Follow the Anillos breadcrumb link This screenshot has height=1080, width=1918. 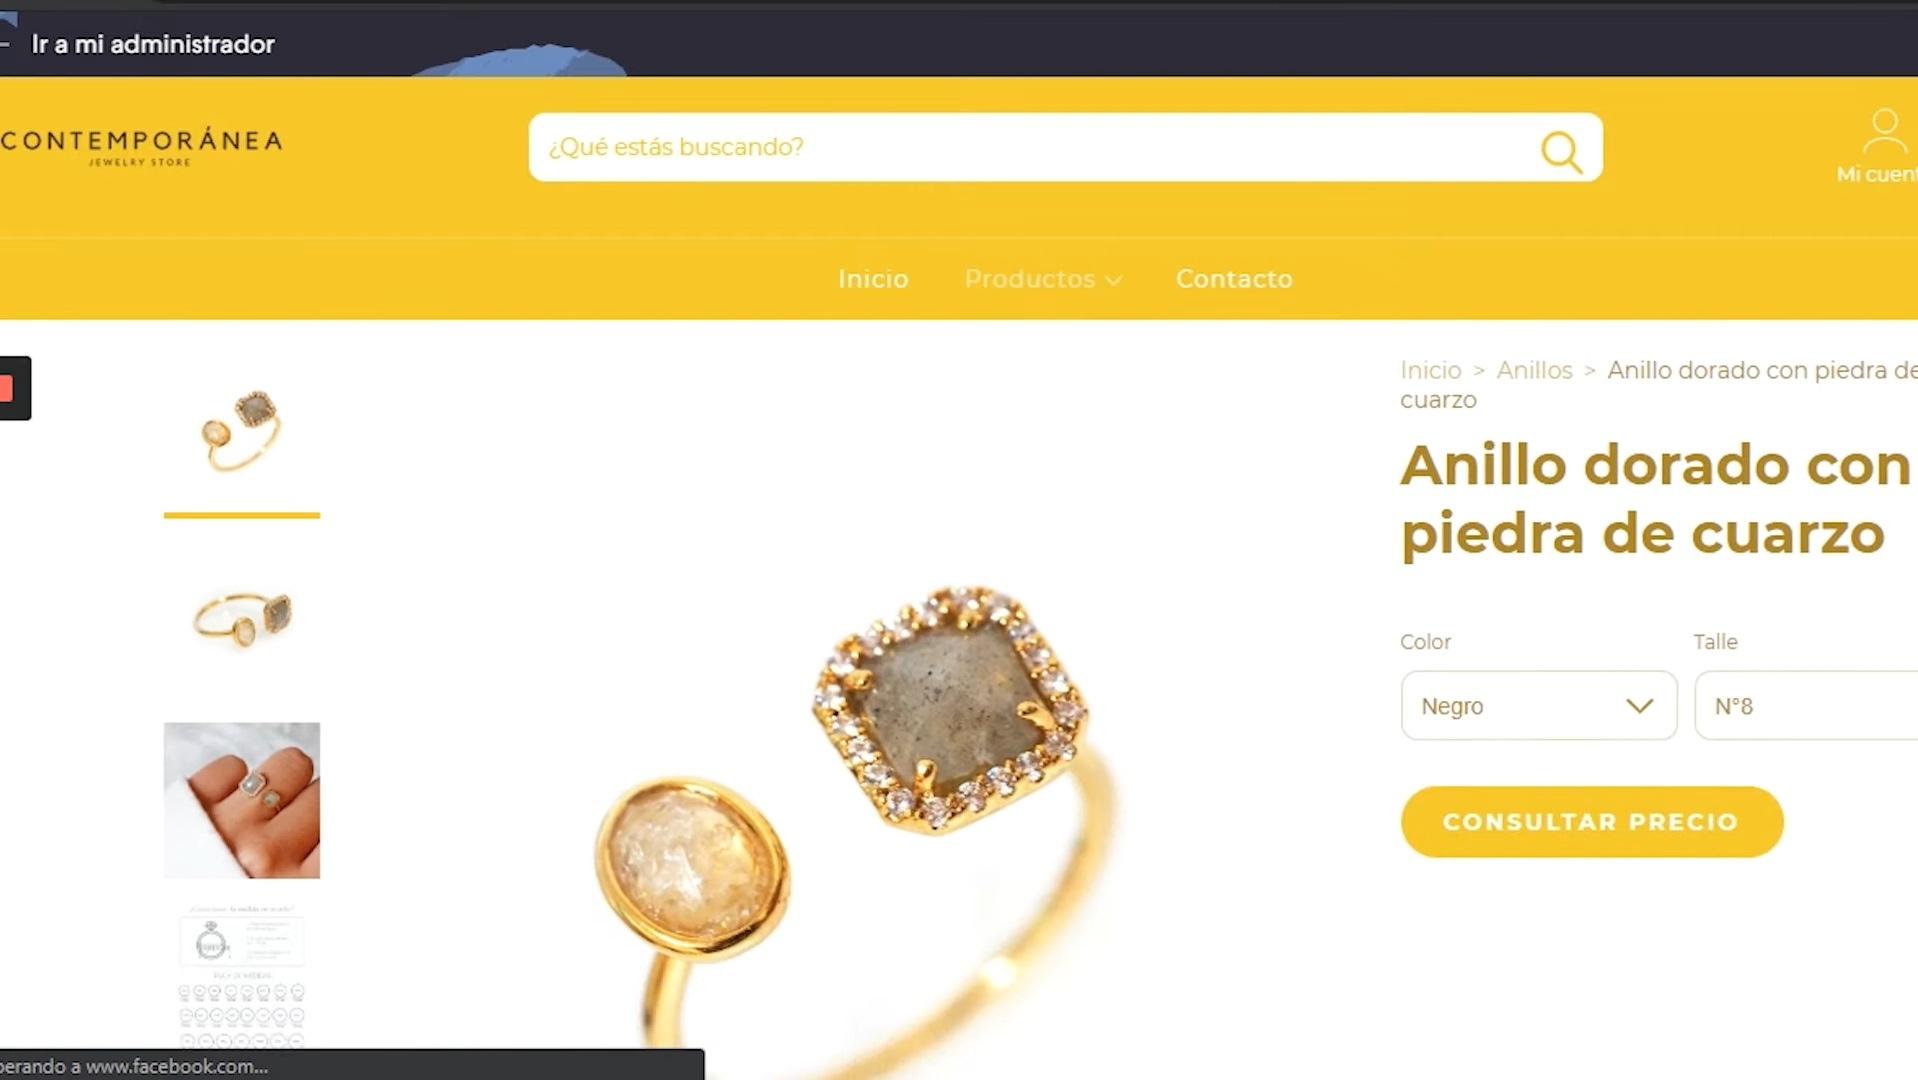pos(1534,370)
